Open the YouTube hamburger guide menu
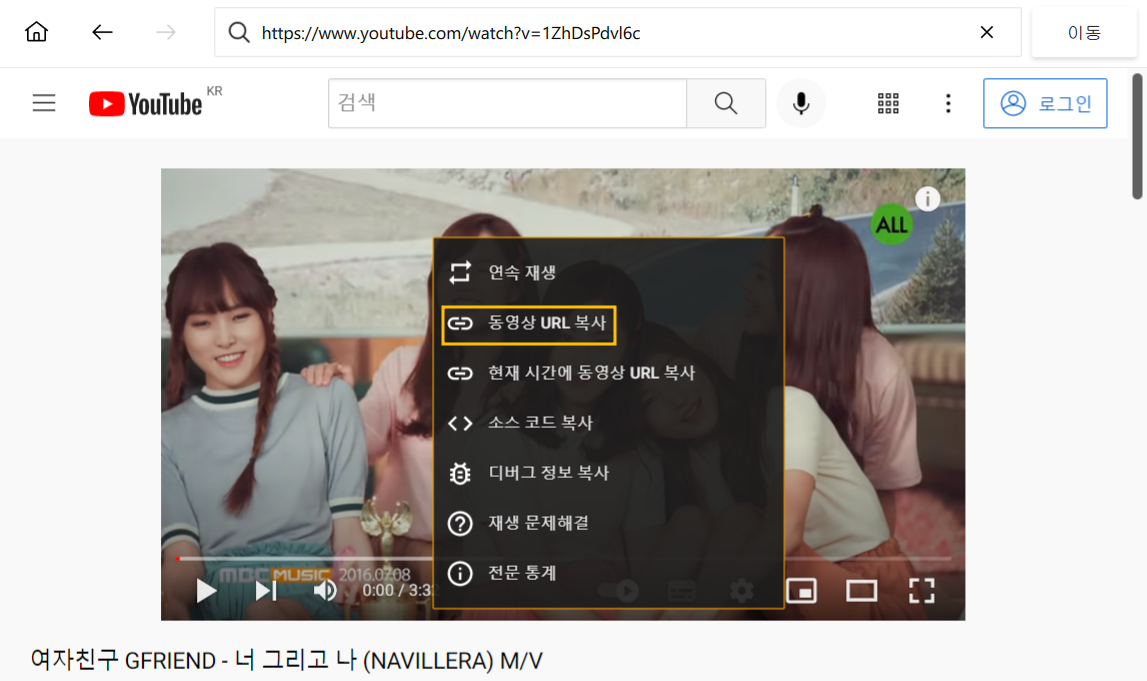The width and height of the screenshot is (1147, 681). (44, 103)
